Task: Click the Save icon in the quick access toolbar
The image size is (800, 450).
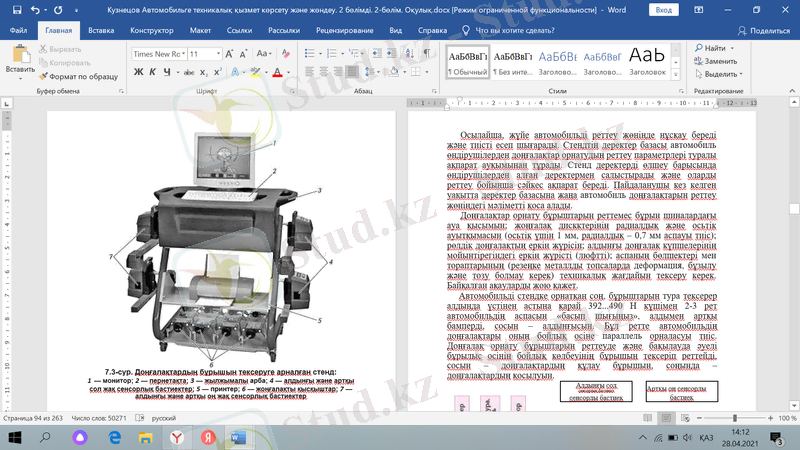Action: click(16, 10)
